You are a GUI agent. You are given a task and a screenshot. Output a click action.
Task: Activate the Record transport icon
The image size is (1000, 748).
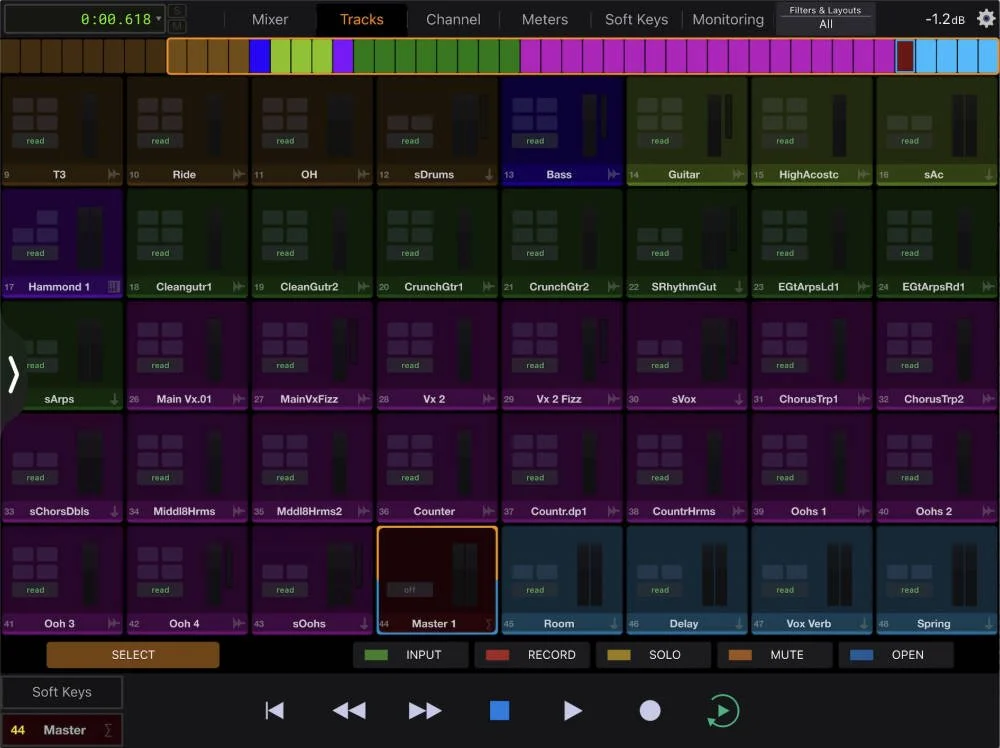click(650, 710)
